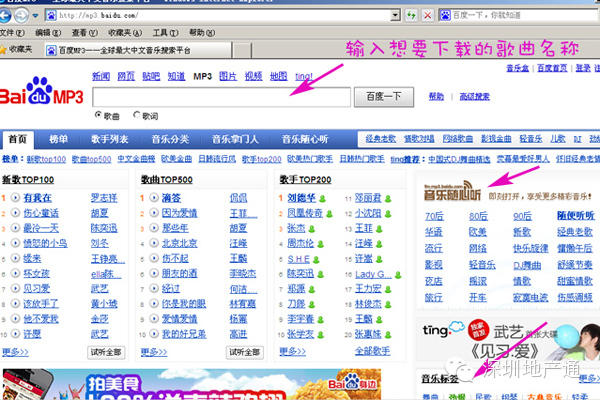Play song 滴答 via its play icon

[154, 198]
